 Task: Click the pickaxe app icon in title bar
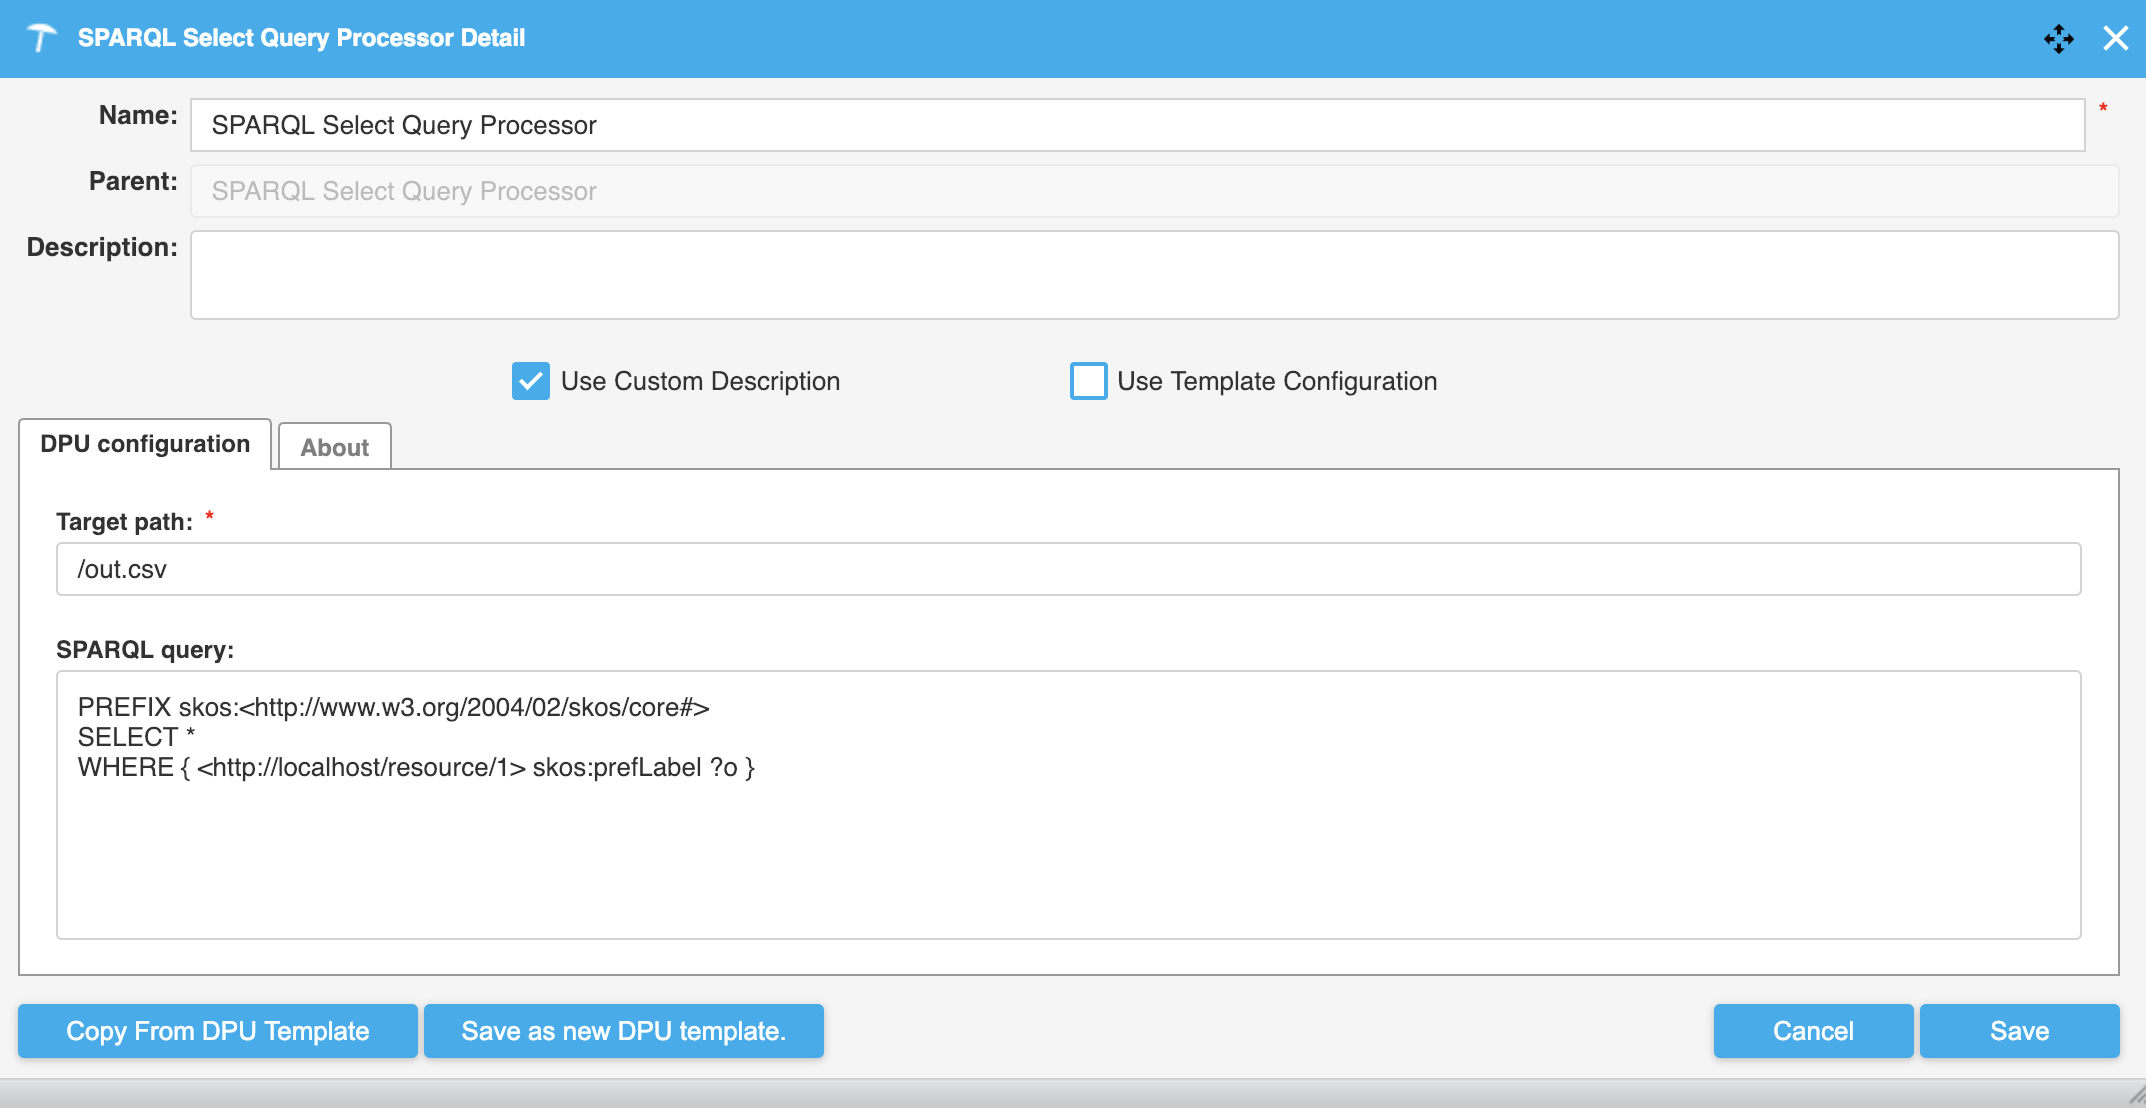[x=41, y=38]
